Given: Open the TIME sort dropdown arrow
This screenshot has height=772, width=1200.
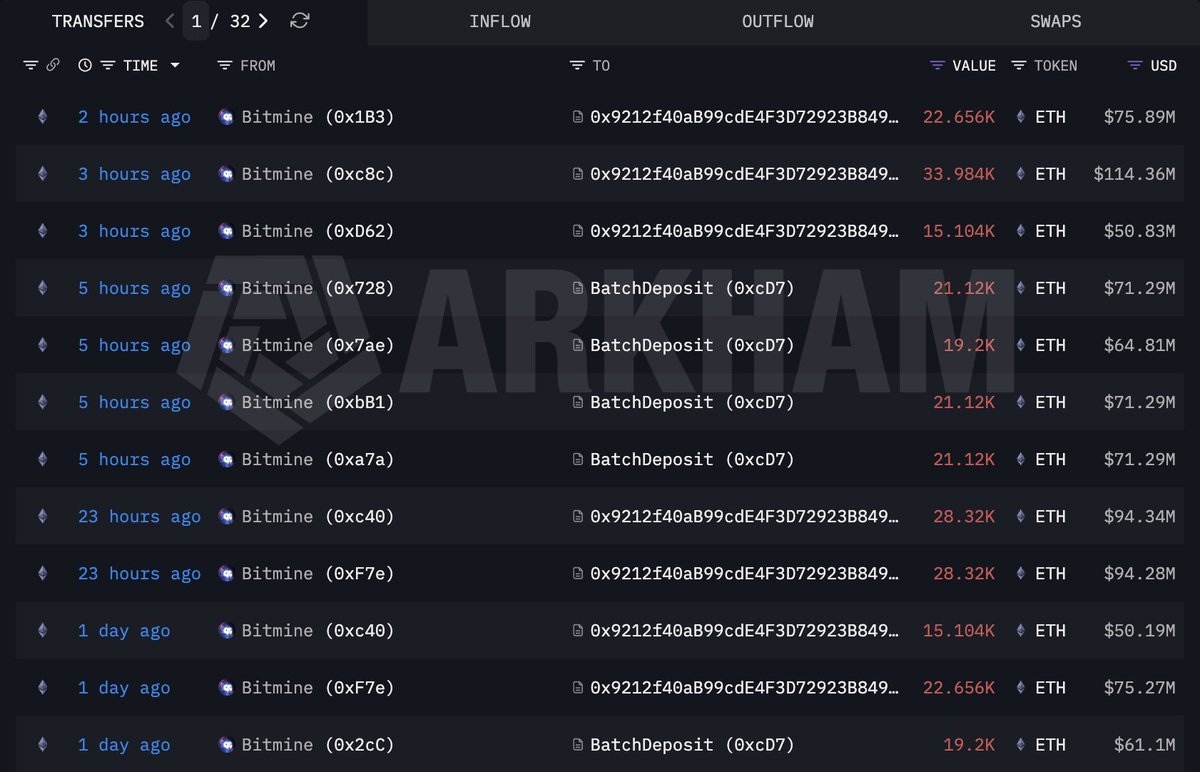Looking at the screenshot, I should [175, 65].
